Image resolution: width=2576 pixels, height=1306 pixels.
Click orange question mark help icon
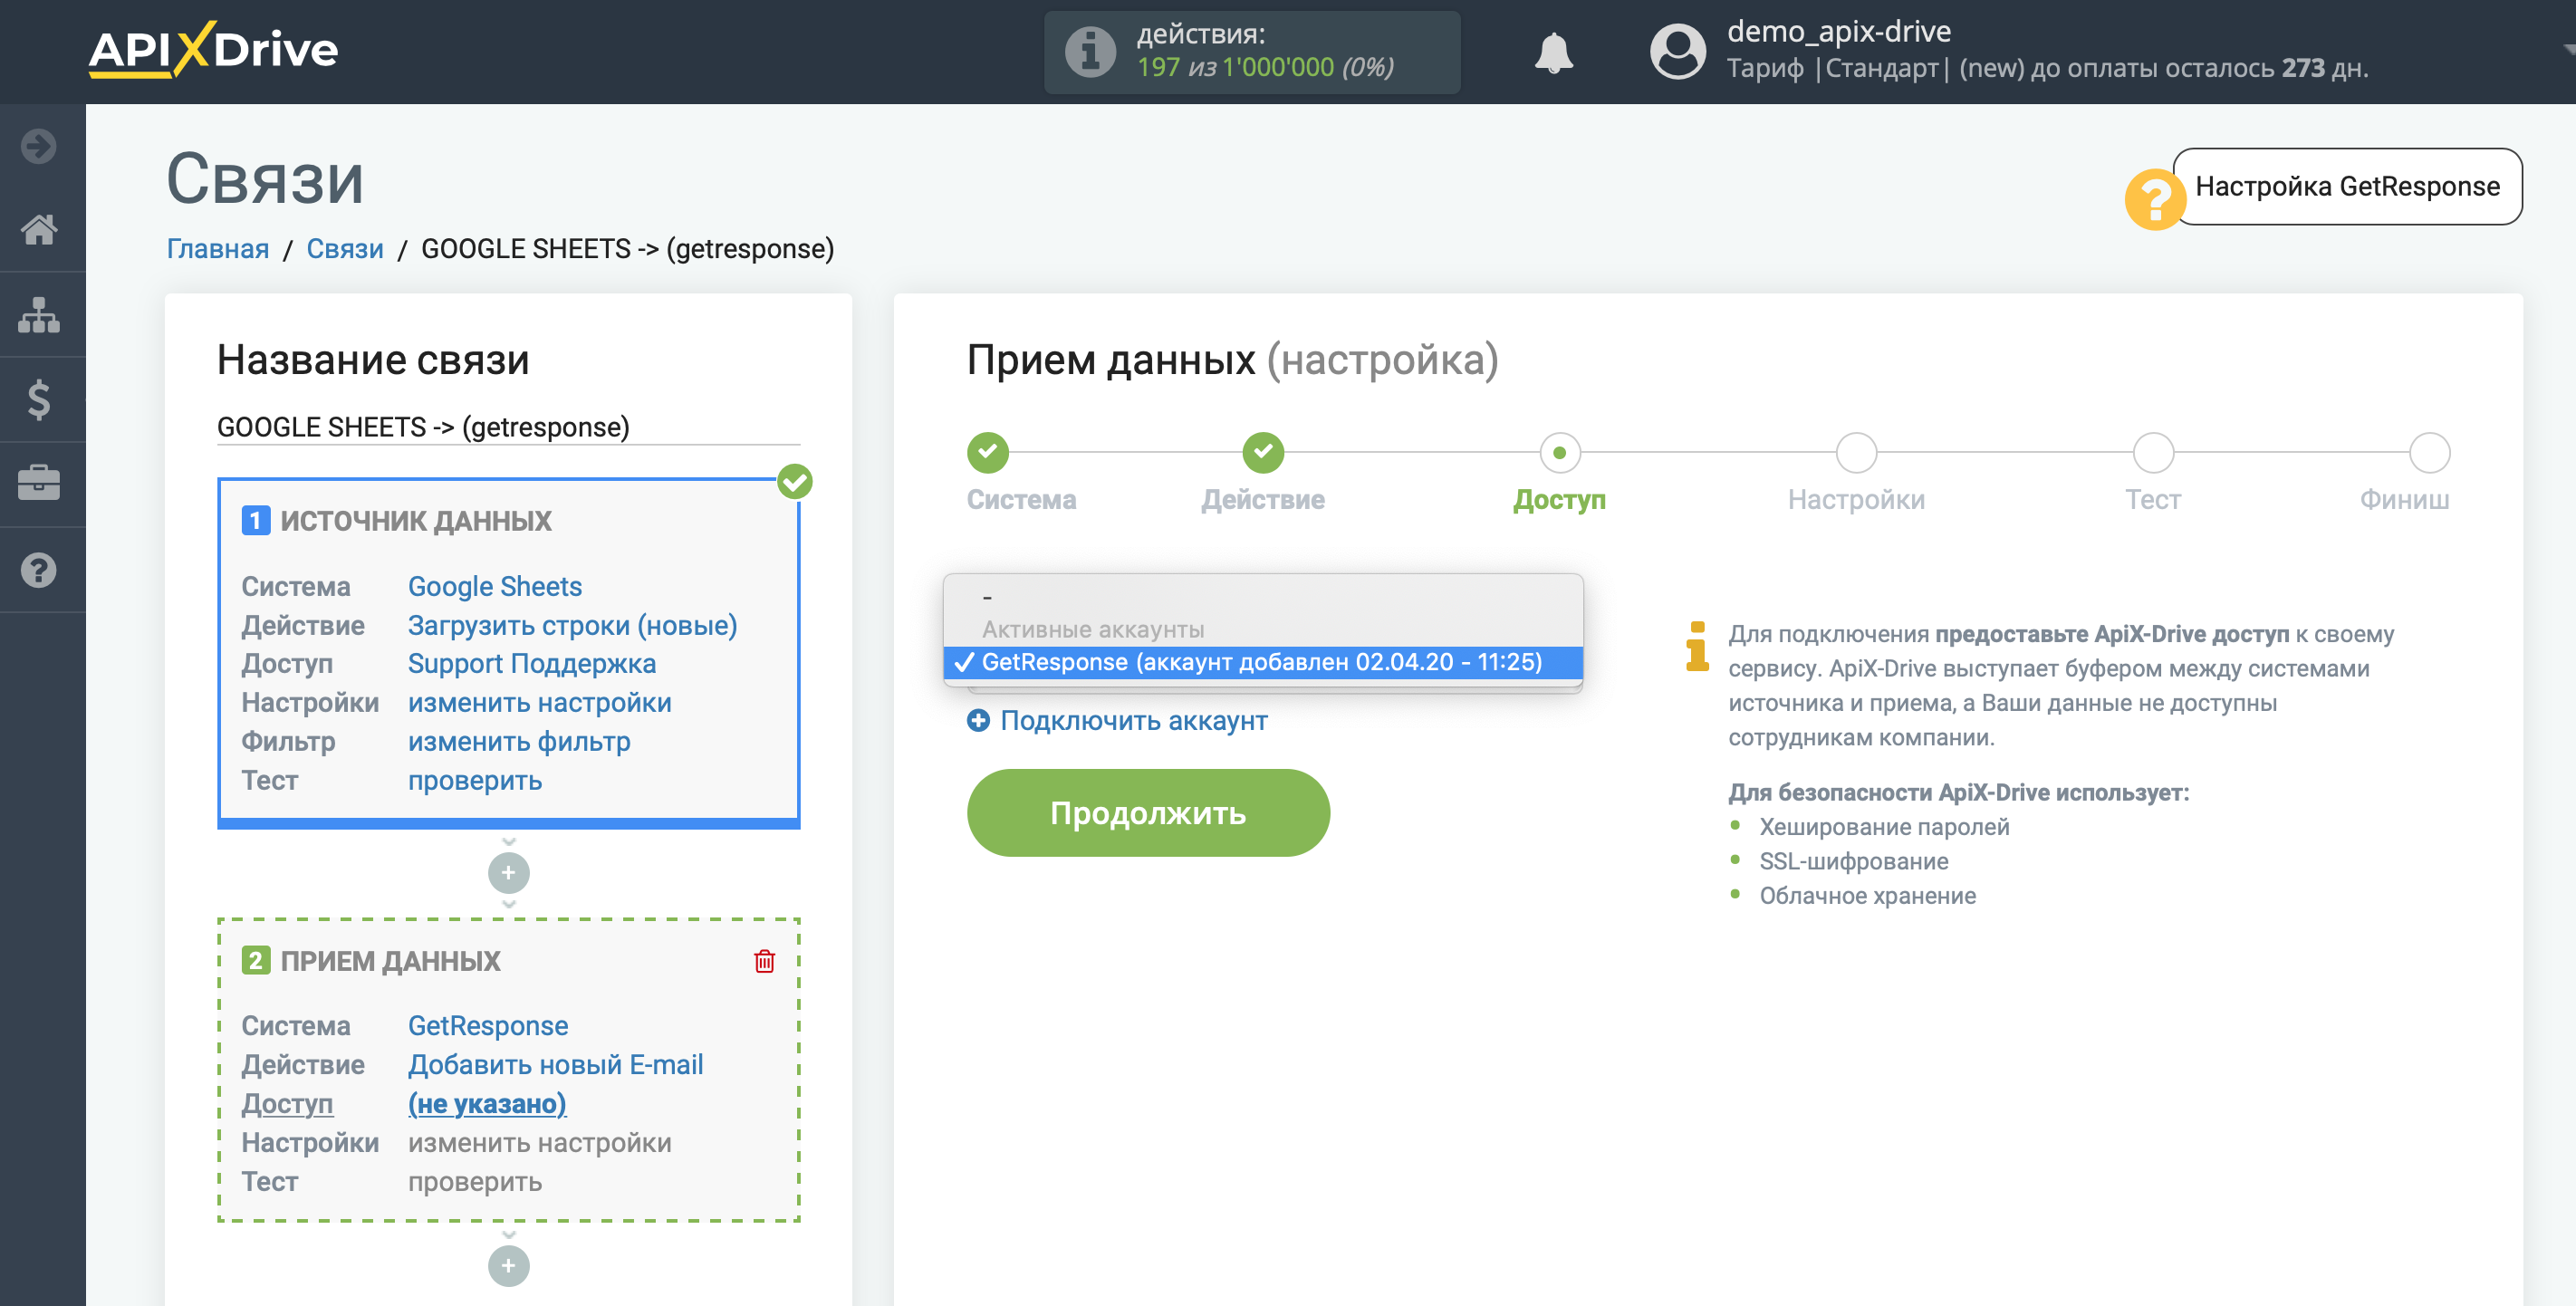[x=2153, y=199]
